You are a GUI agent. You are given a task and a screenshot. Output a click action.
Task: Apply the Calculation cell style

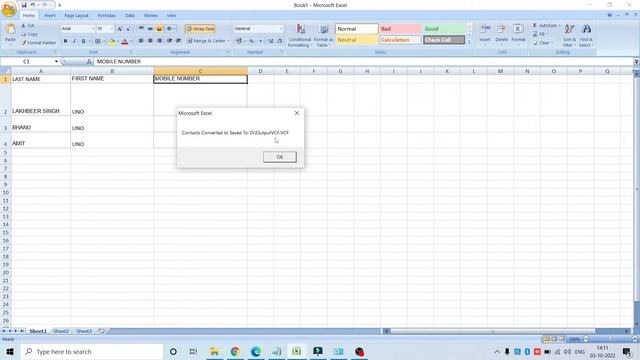point(400,40)
